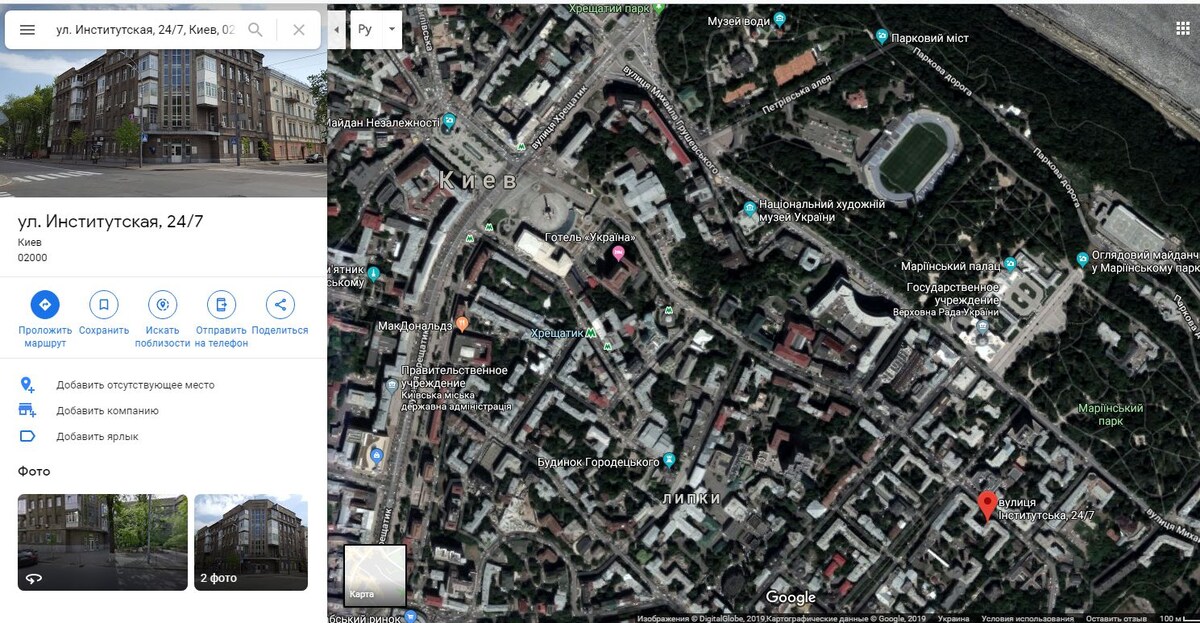Screen dimensions: 1200x623
Task: Click the Поделиться share icon
Action: pos(280,305)
